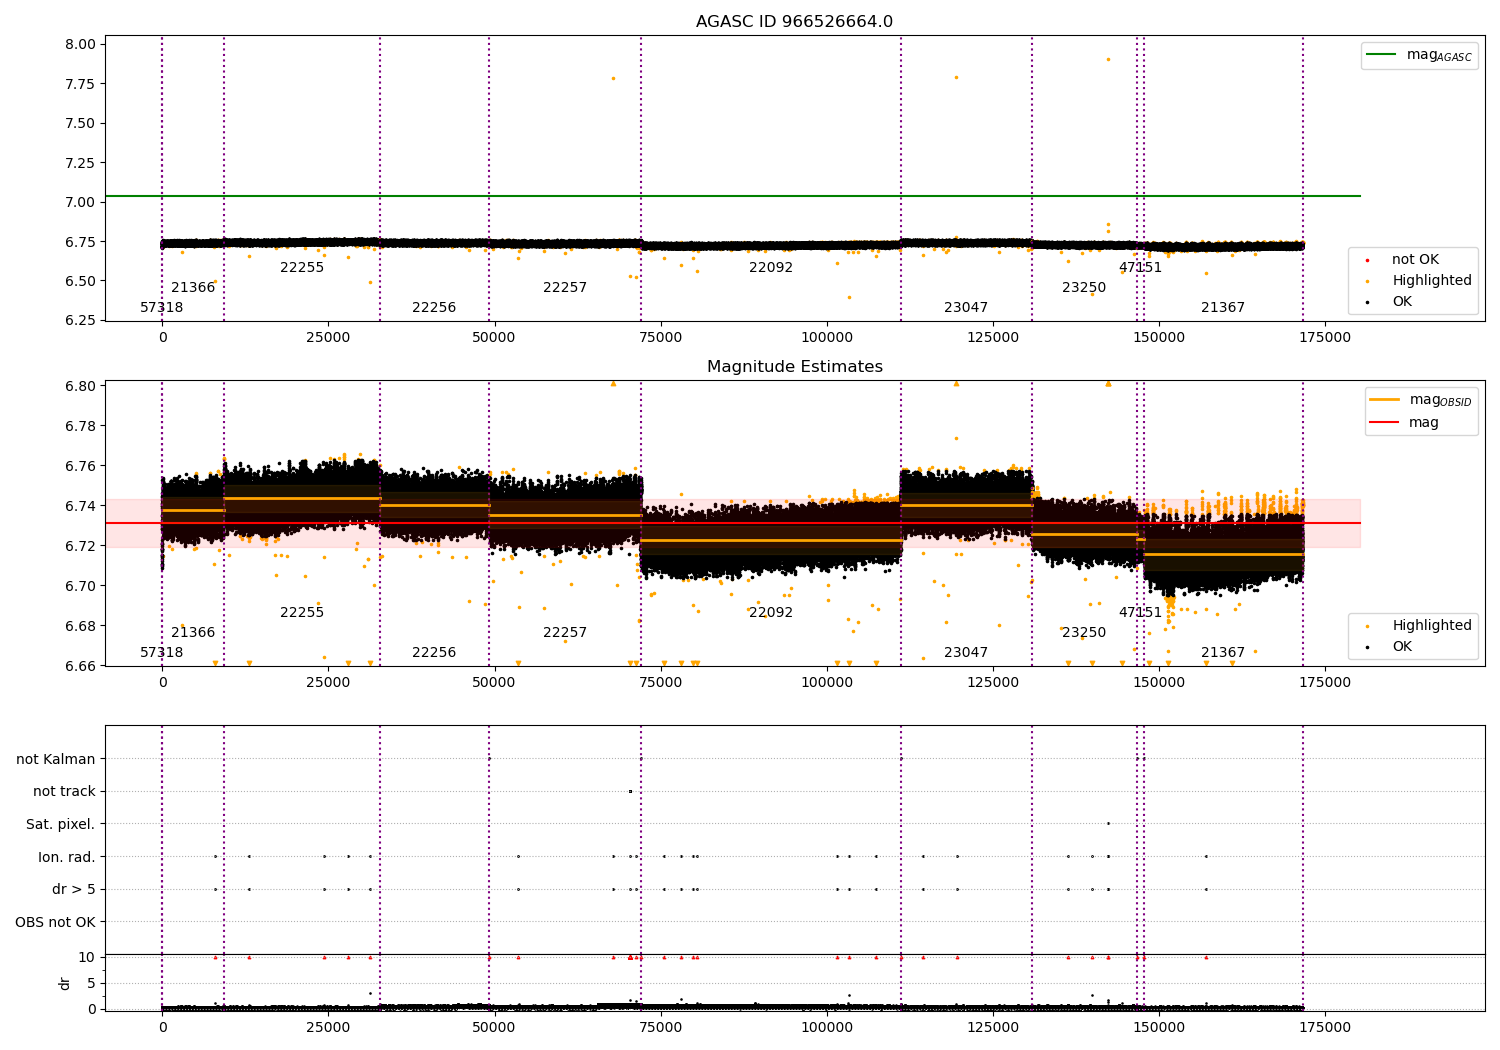
Task: Click x-axis tick 50000 in Magnitude Estimates plot
Action: click(494, 683)
